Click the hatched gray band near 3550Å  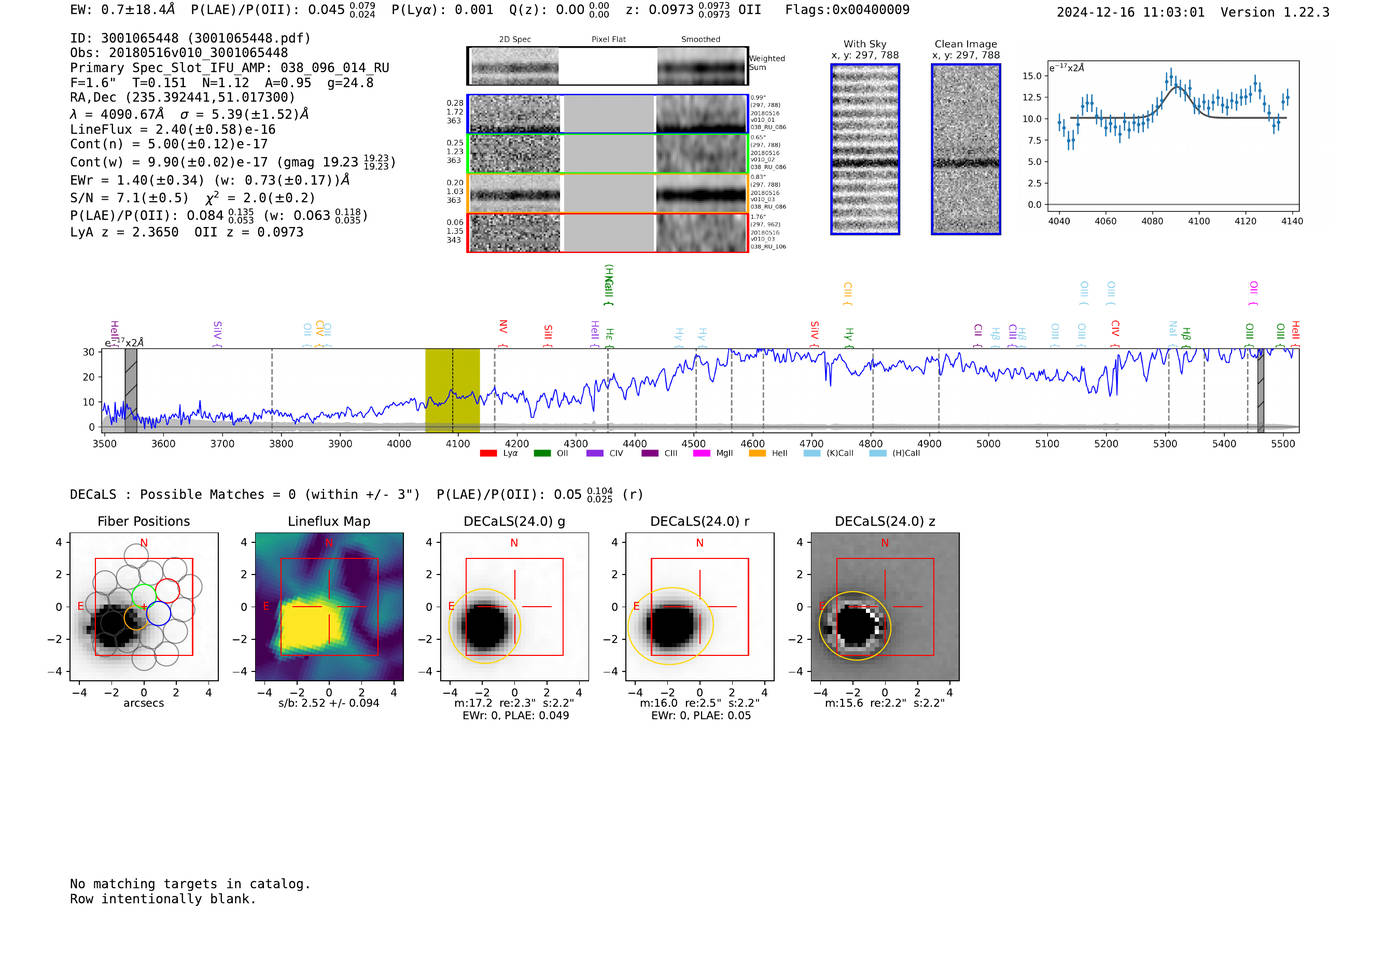coord(131,390)
